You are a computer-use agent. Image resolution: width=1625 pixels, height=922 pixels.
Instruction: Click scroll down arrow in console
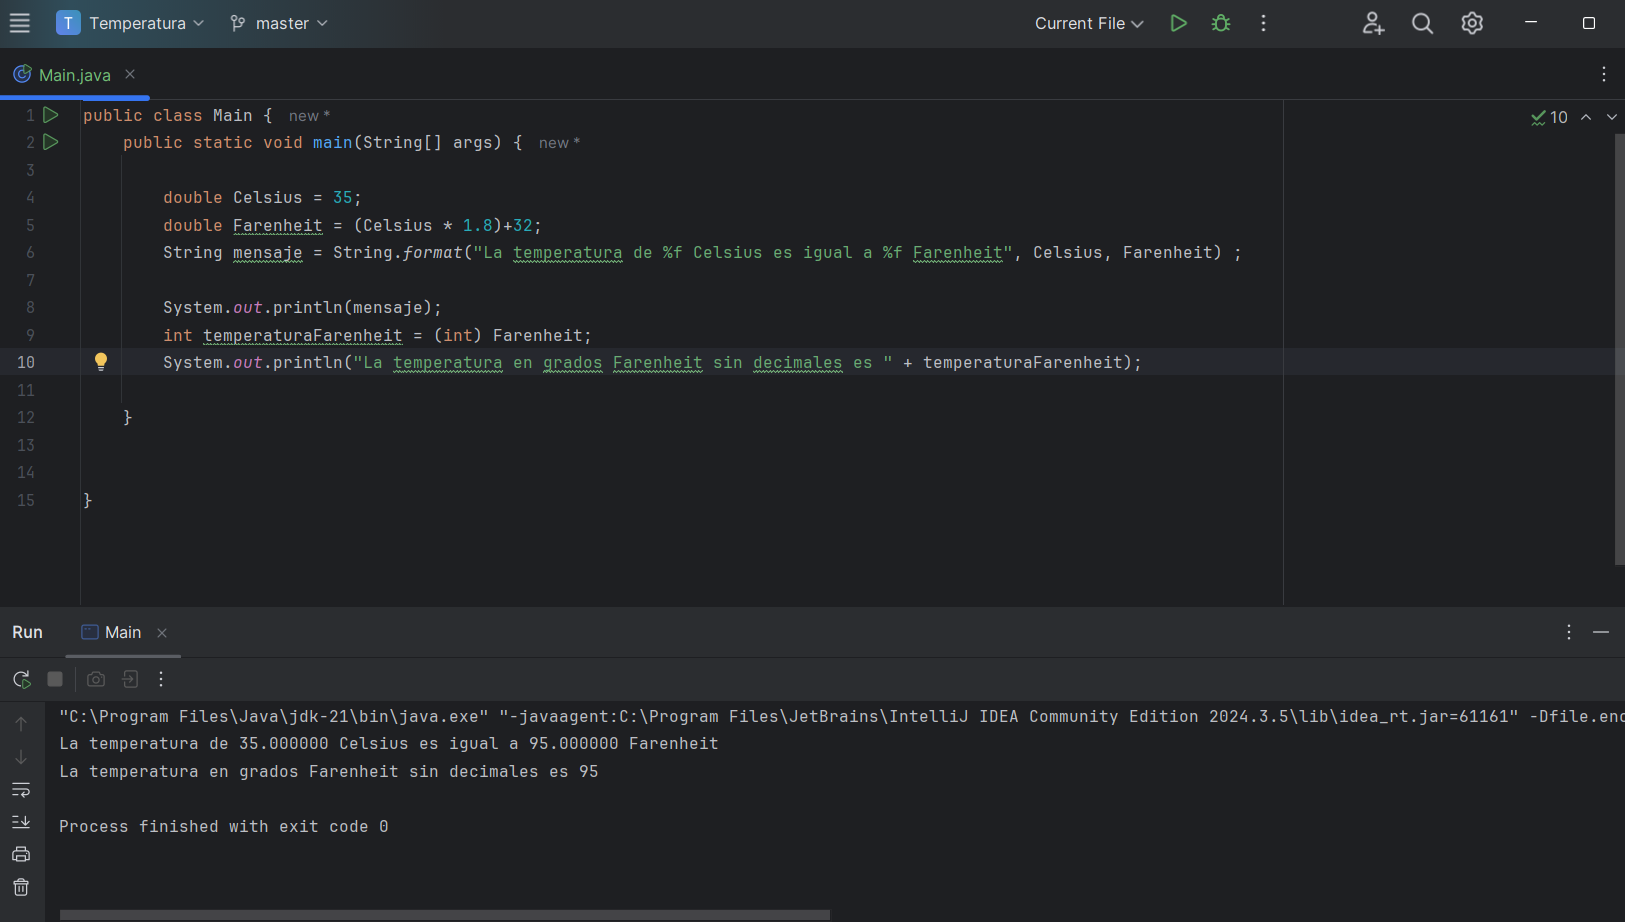point(21,757)
